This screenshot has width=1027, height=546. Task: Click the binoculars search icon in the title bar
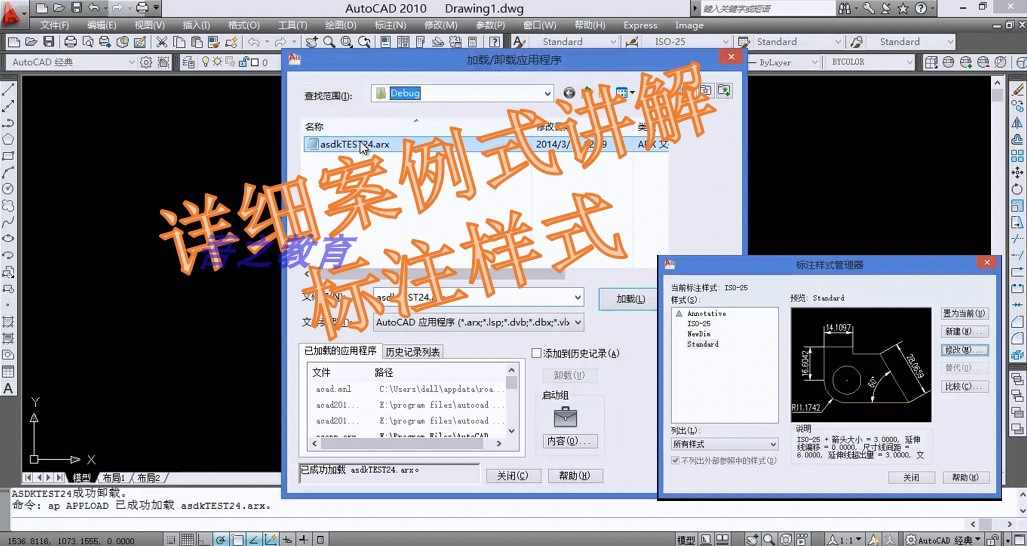(845, 9)
